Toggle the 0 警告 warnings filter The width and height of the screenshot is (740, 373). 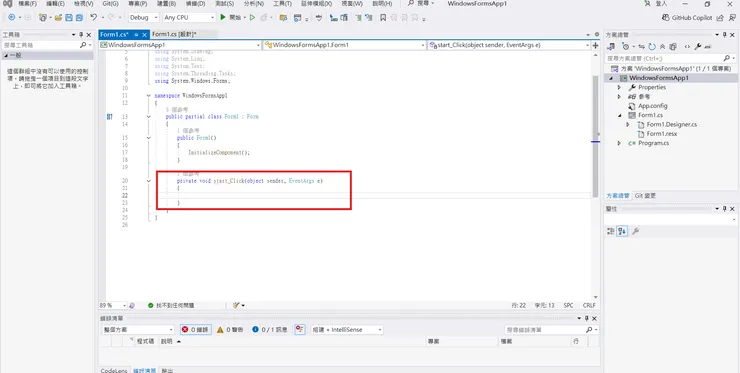pos(230,330)
